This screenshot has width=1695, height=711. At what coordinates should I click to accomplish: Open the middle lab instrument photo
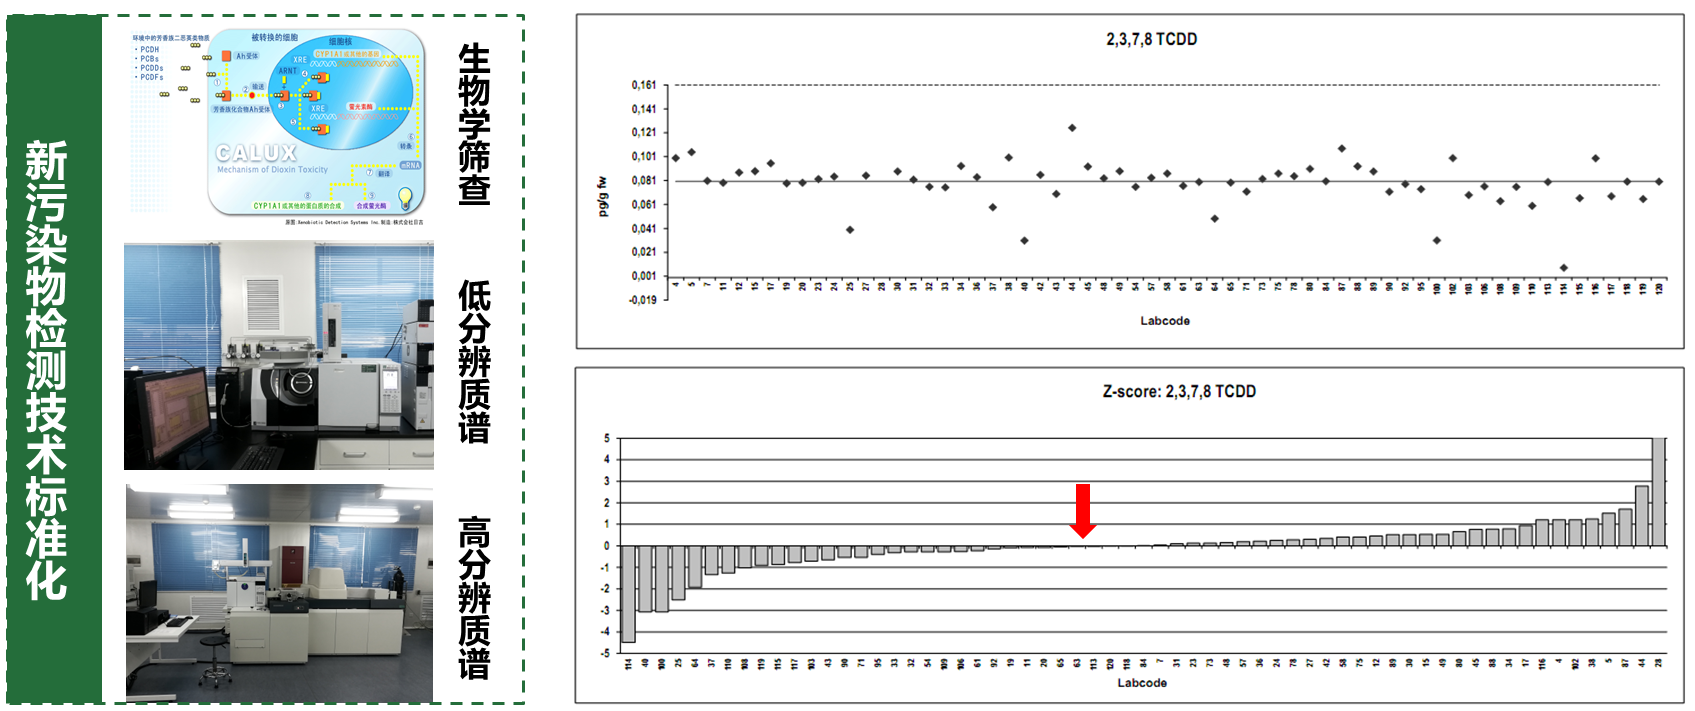[279, 355]
